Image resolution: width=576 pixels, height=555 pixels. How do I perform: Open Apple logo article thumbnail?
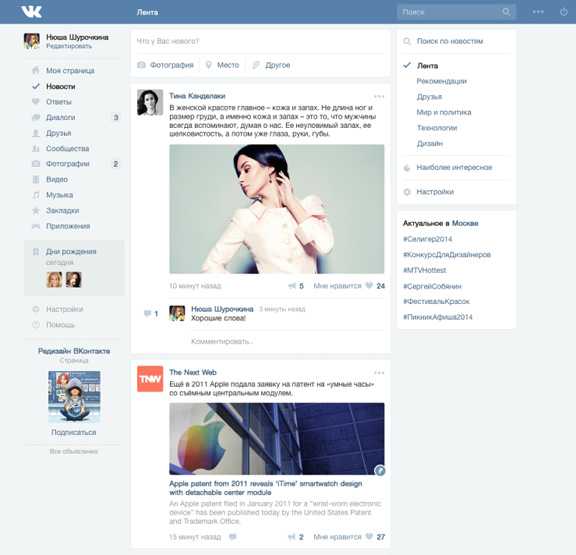click(277, 439)
